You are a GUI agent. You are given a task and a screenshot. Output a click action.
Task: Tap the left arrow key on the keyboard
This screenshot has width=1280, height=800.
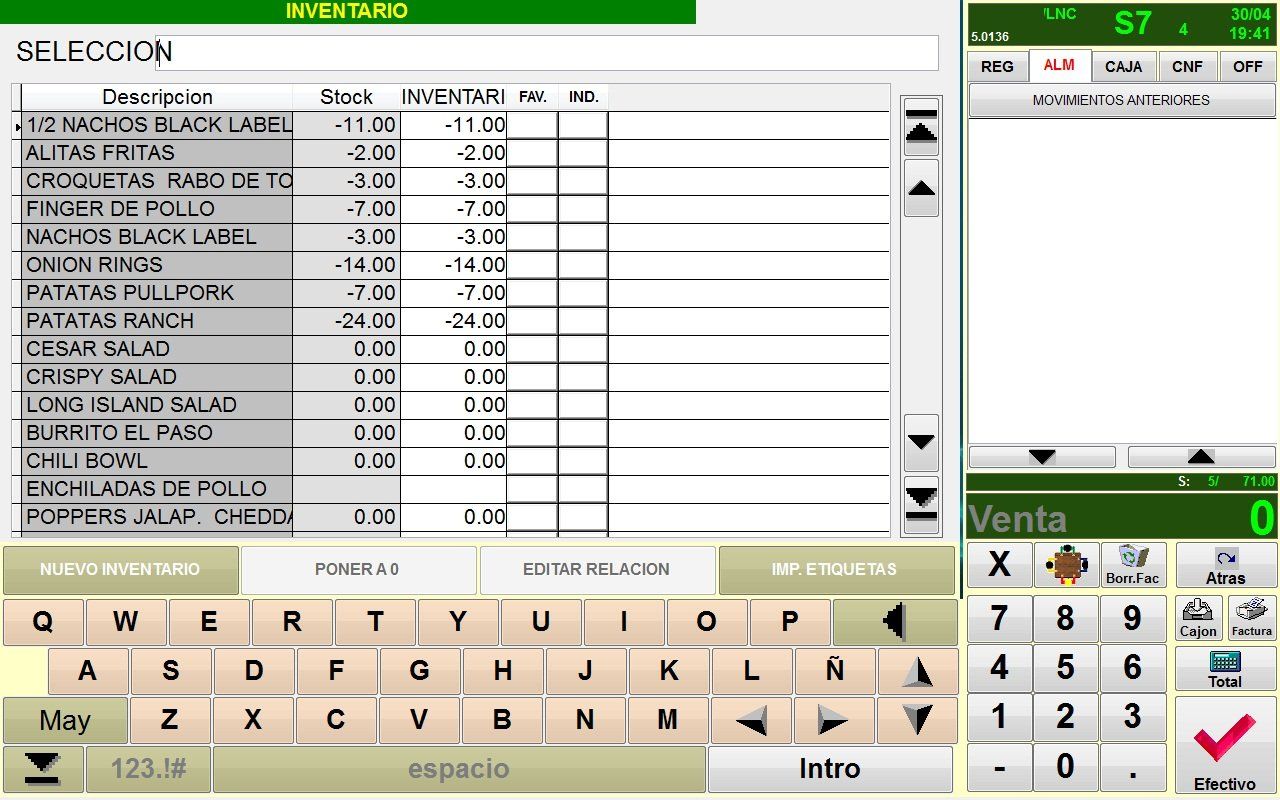click(x=751, y=720)
